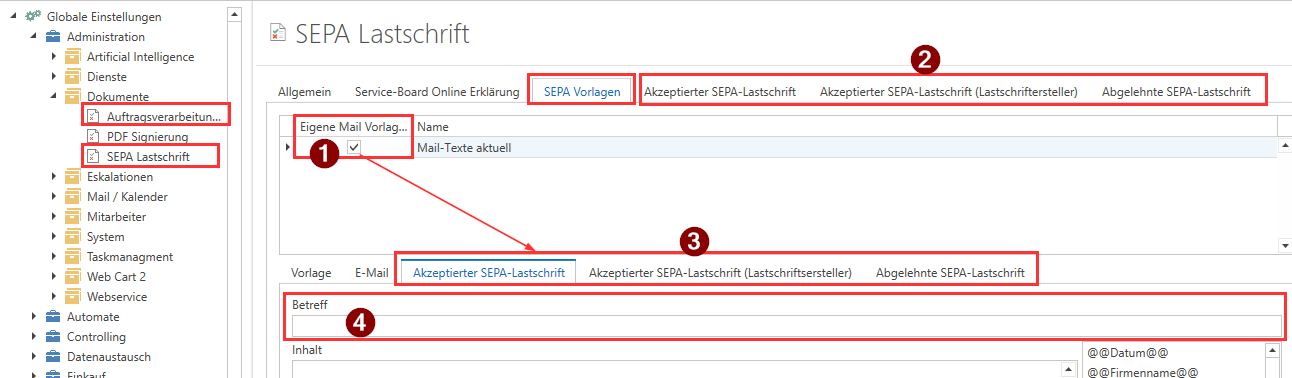
Task: Click the Automate briefcase icon
Action: click(53, 316)
